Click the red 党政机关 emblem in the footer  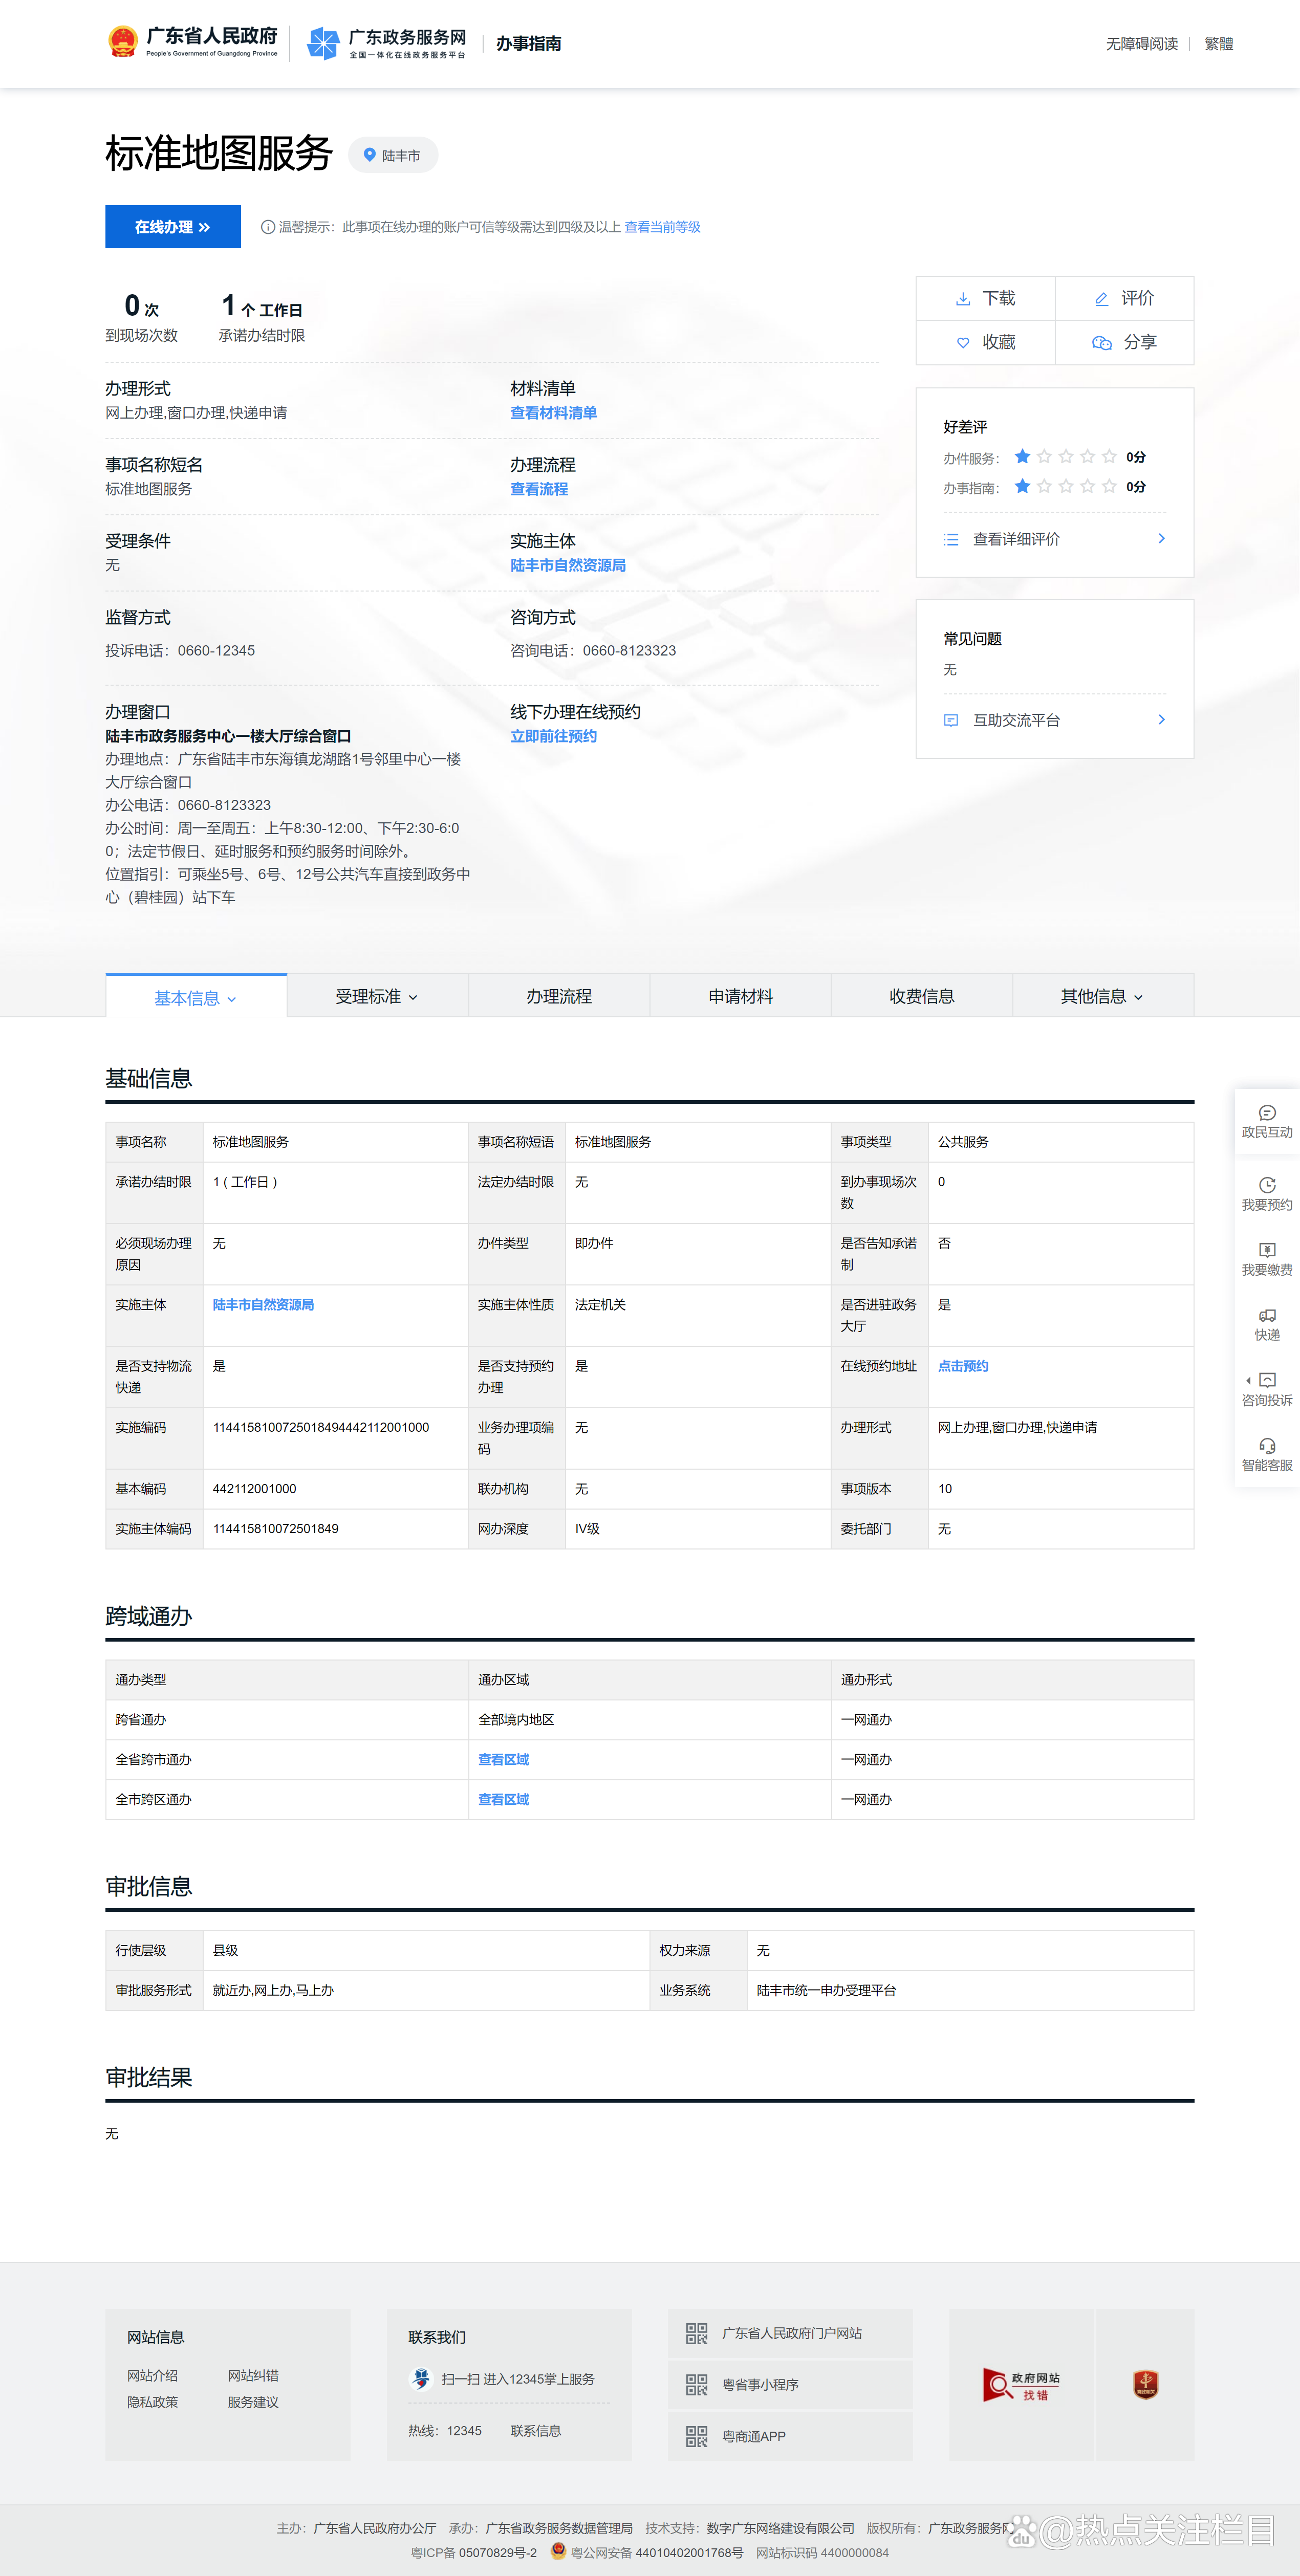pos(1145,2385)
